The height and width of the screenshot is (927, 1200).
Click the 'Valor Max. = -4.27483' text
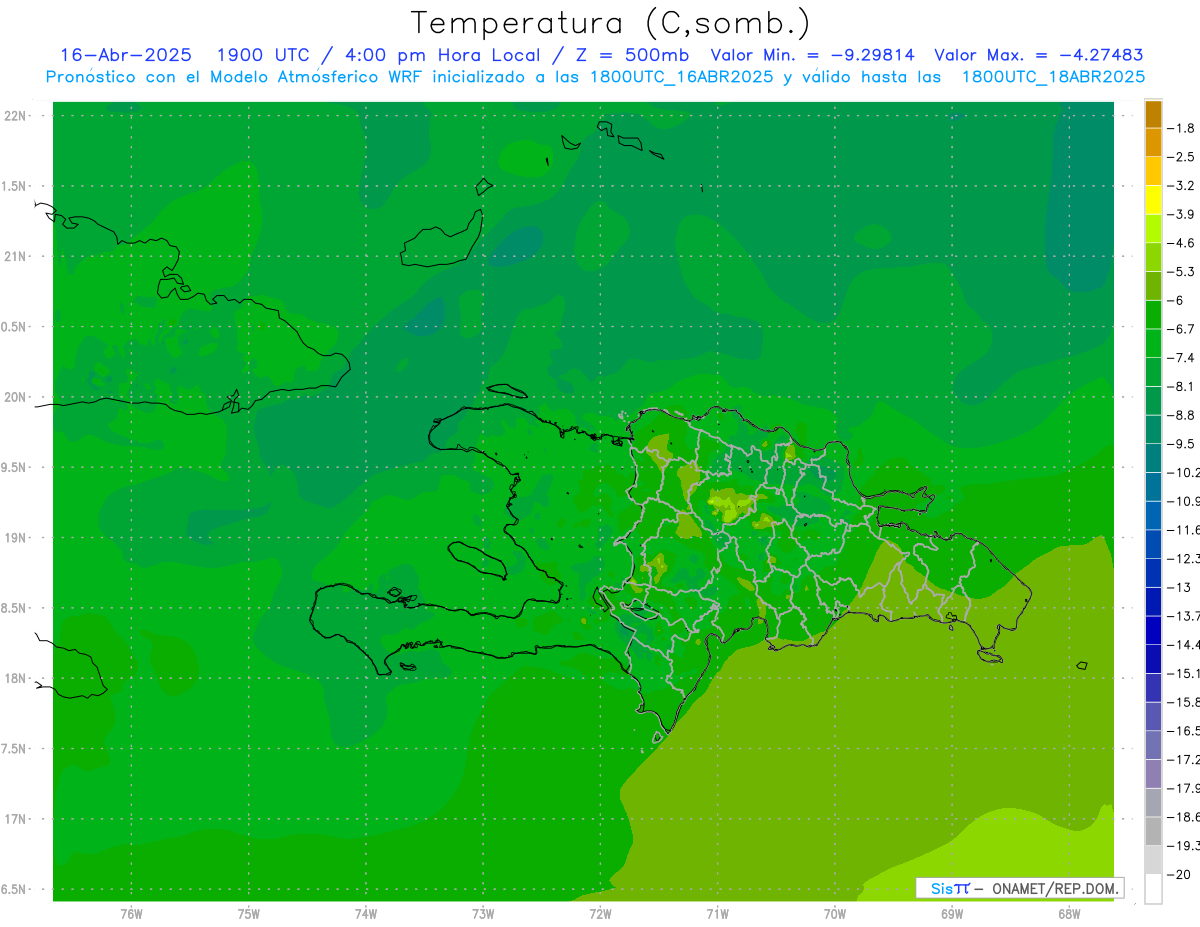pos(1039,55)
